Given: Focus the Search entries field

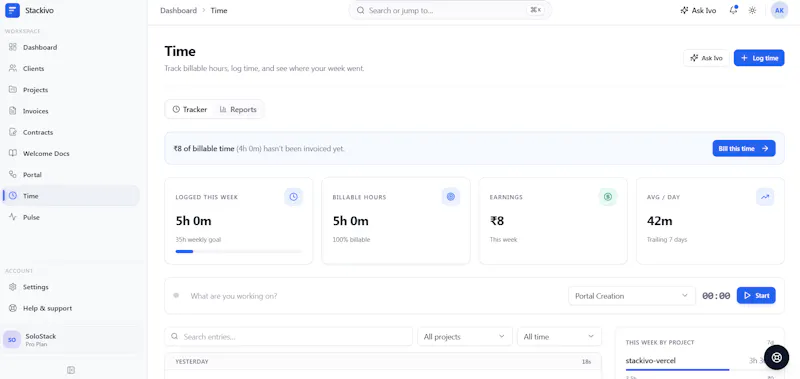Looking at the screenshot, I should pos(288,337).
